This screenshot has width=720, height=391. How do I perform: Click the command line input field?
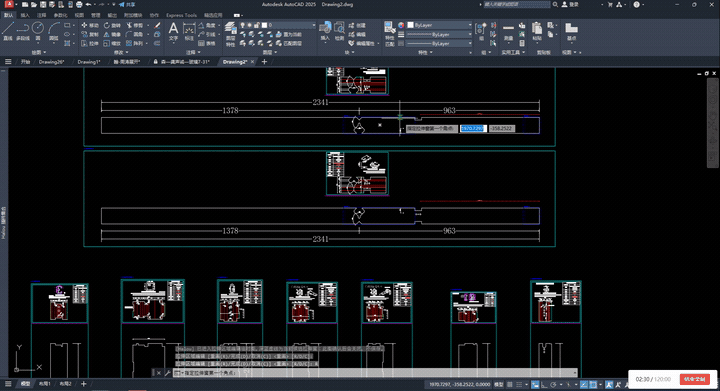click(x=377, y=373)
